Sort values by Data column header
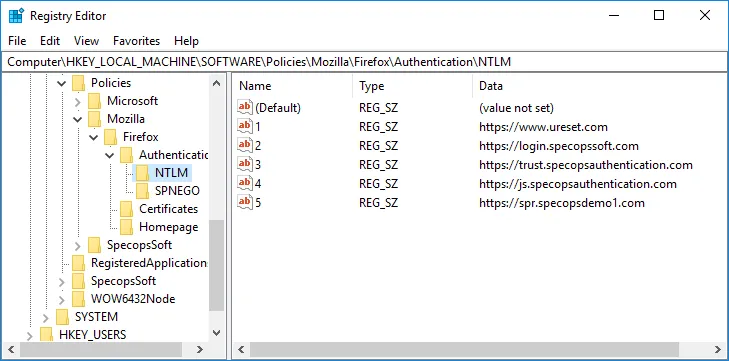The image size is (729, 361). (600, 86)
